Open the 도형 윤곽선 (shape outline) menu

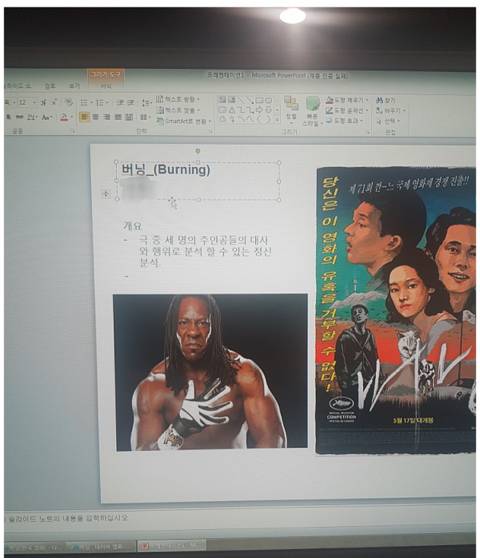point(347,111)
